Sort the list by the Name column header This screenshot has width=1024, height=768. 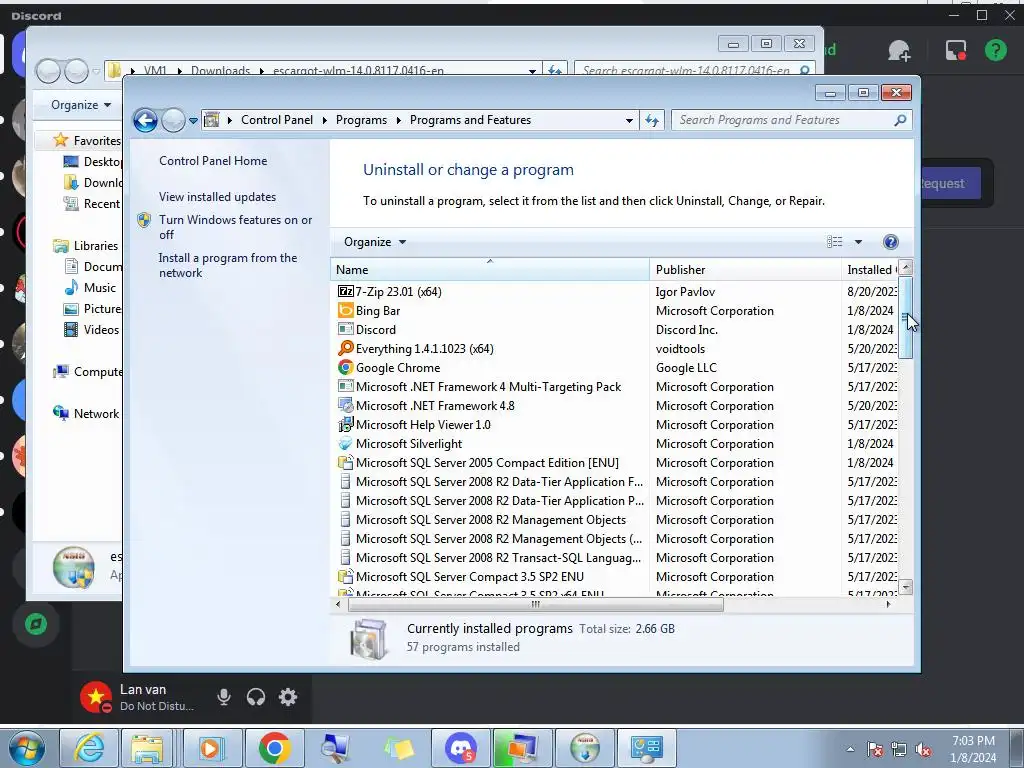[x=490, y=270]
